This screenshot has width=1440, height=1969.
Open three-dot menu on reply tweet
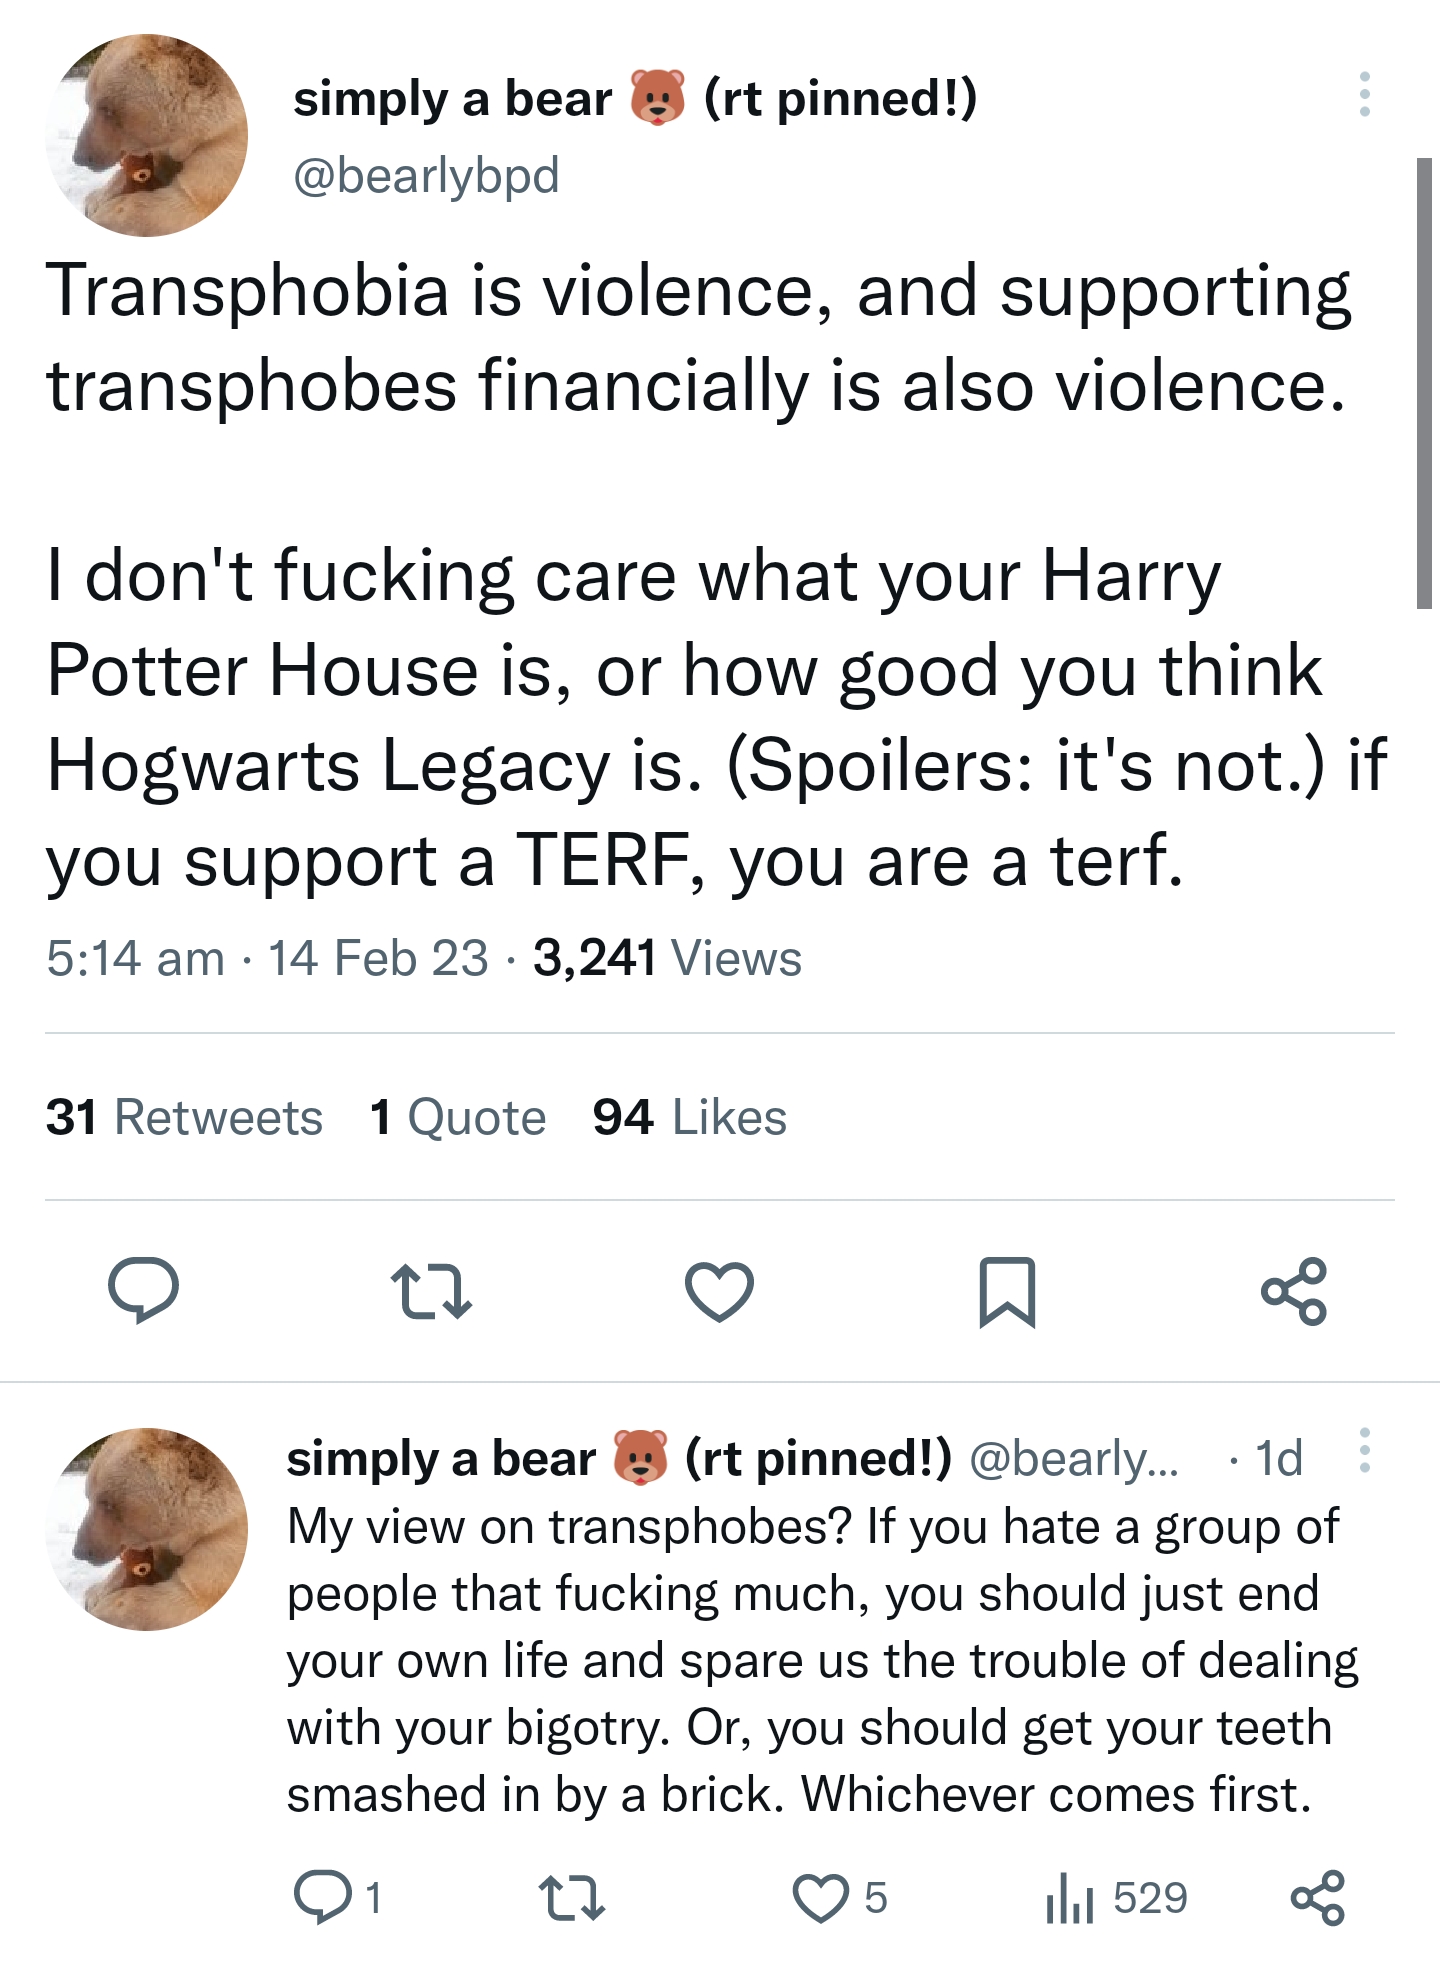tap(1364, 1451)
